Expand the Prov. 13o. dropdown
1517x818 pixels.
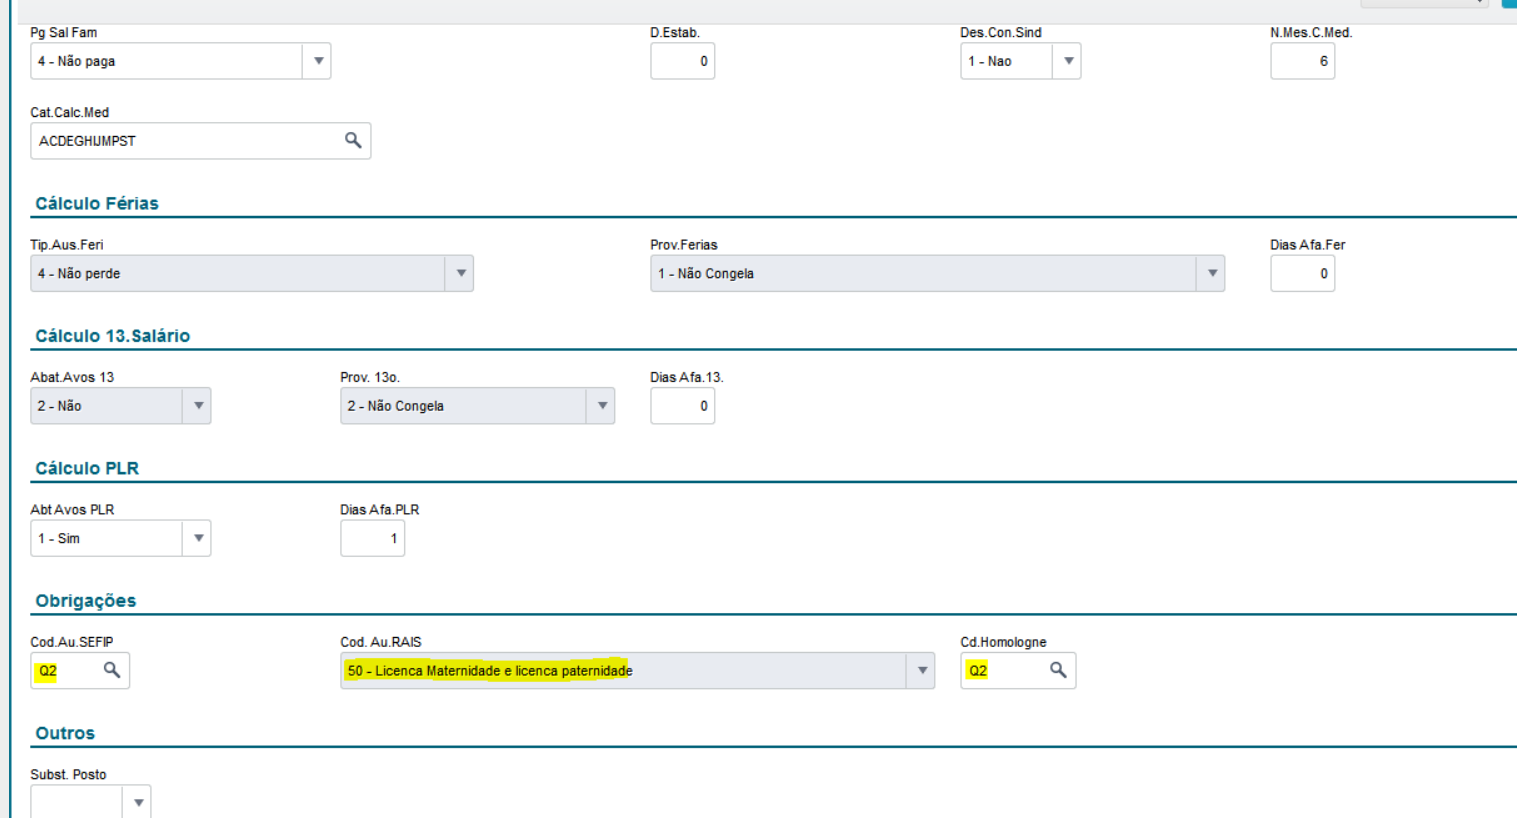pyautogui.click(x=602, y=406)
